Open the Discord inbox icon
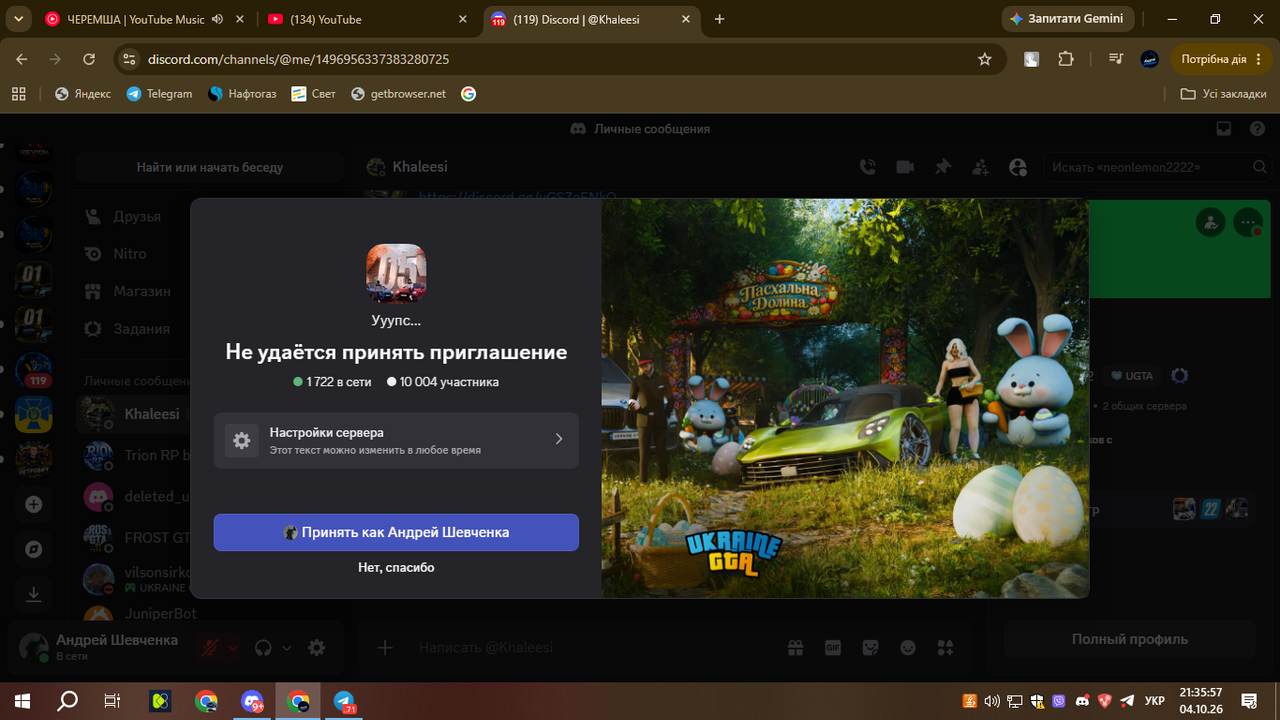Image resolution: width=1280 pixels, height=720 pixels. coord(1223,128)
